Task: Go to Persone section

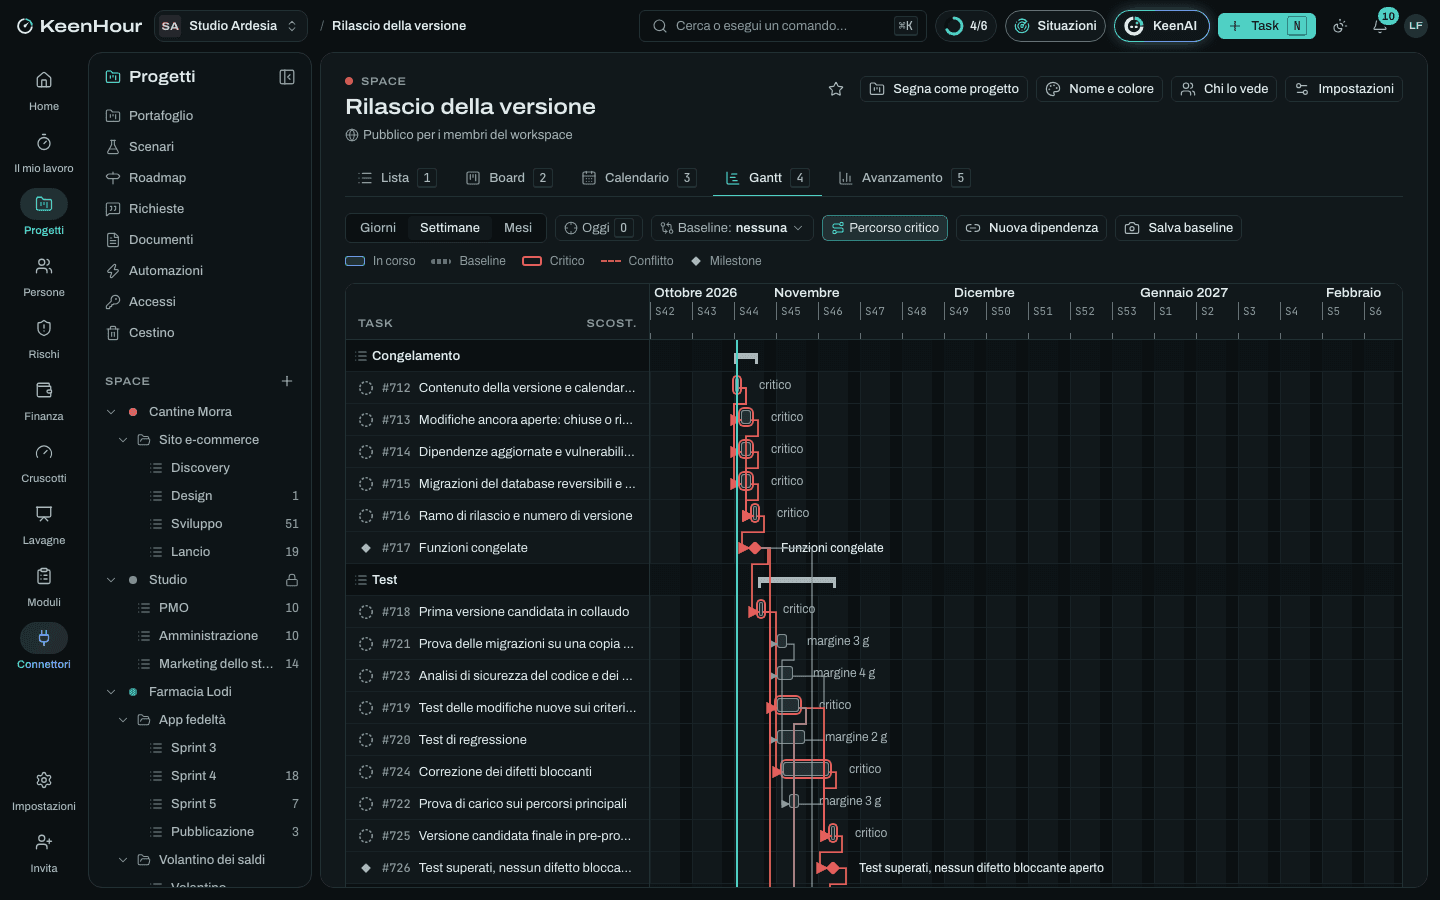Action: click(x=44, y=276)
